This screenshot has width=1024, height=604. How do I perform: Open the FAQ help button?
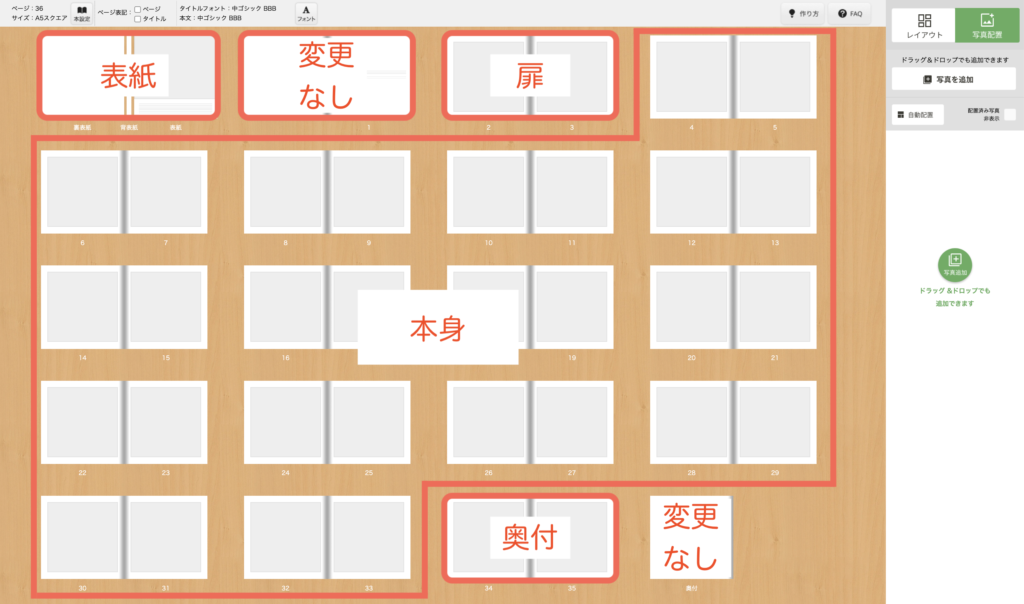pos(850,13)
